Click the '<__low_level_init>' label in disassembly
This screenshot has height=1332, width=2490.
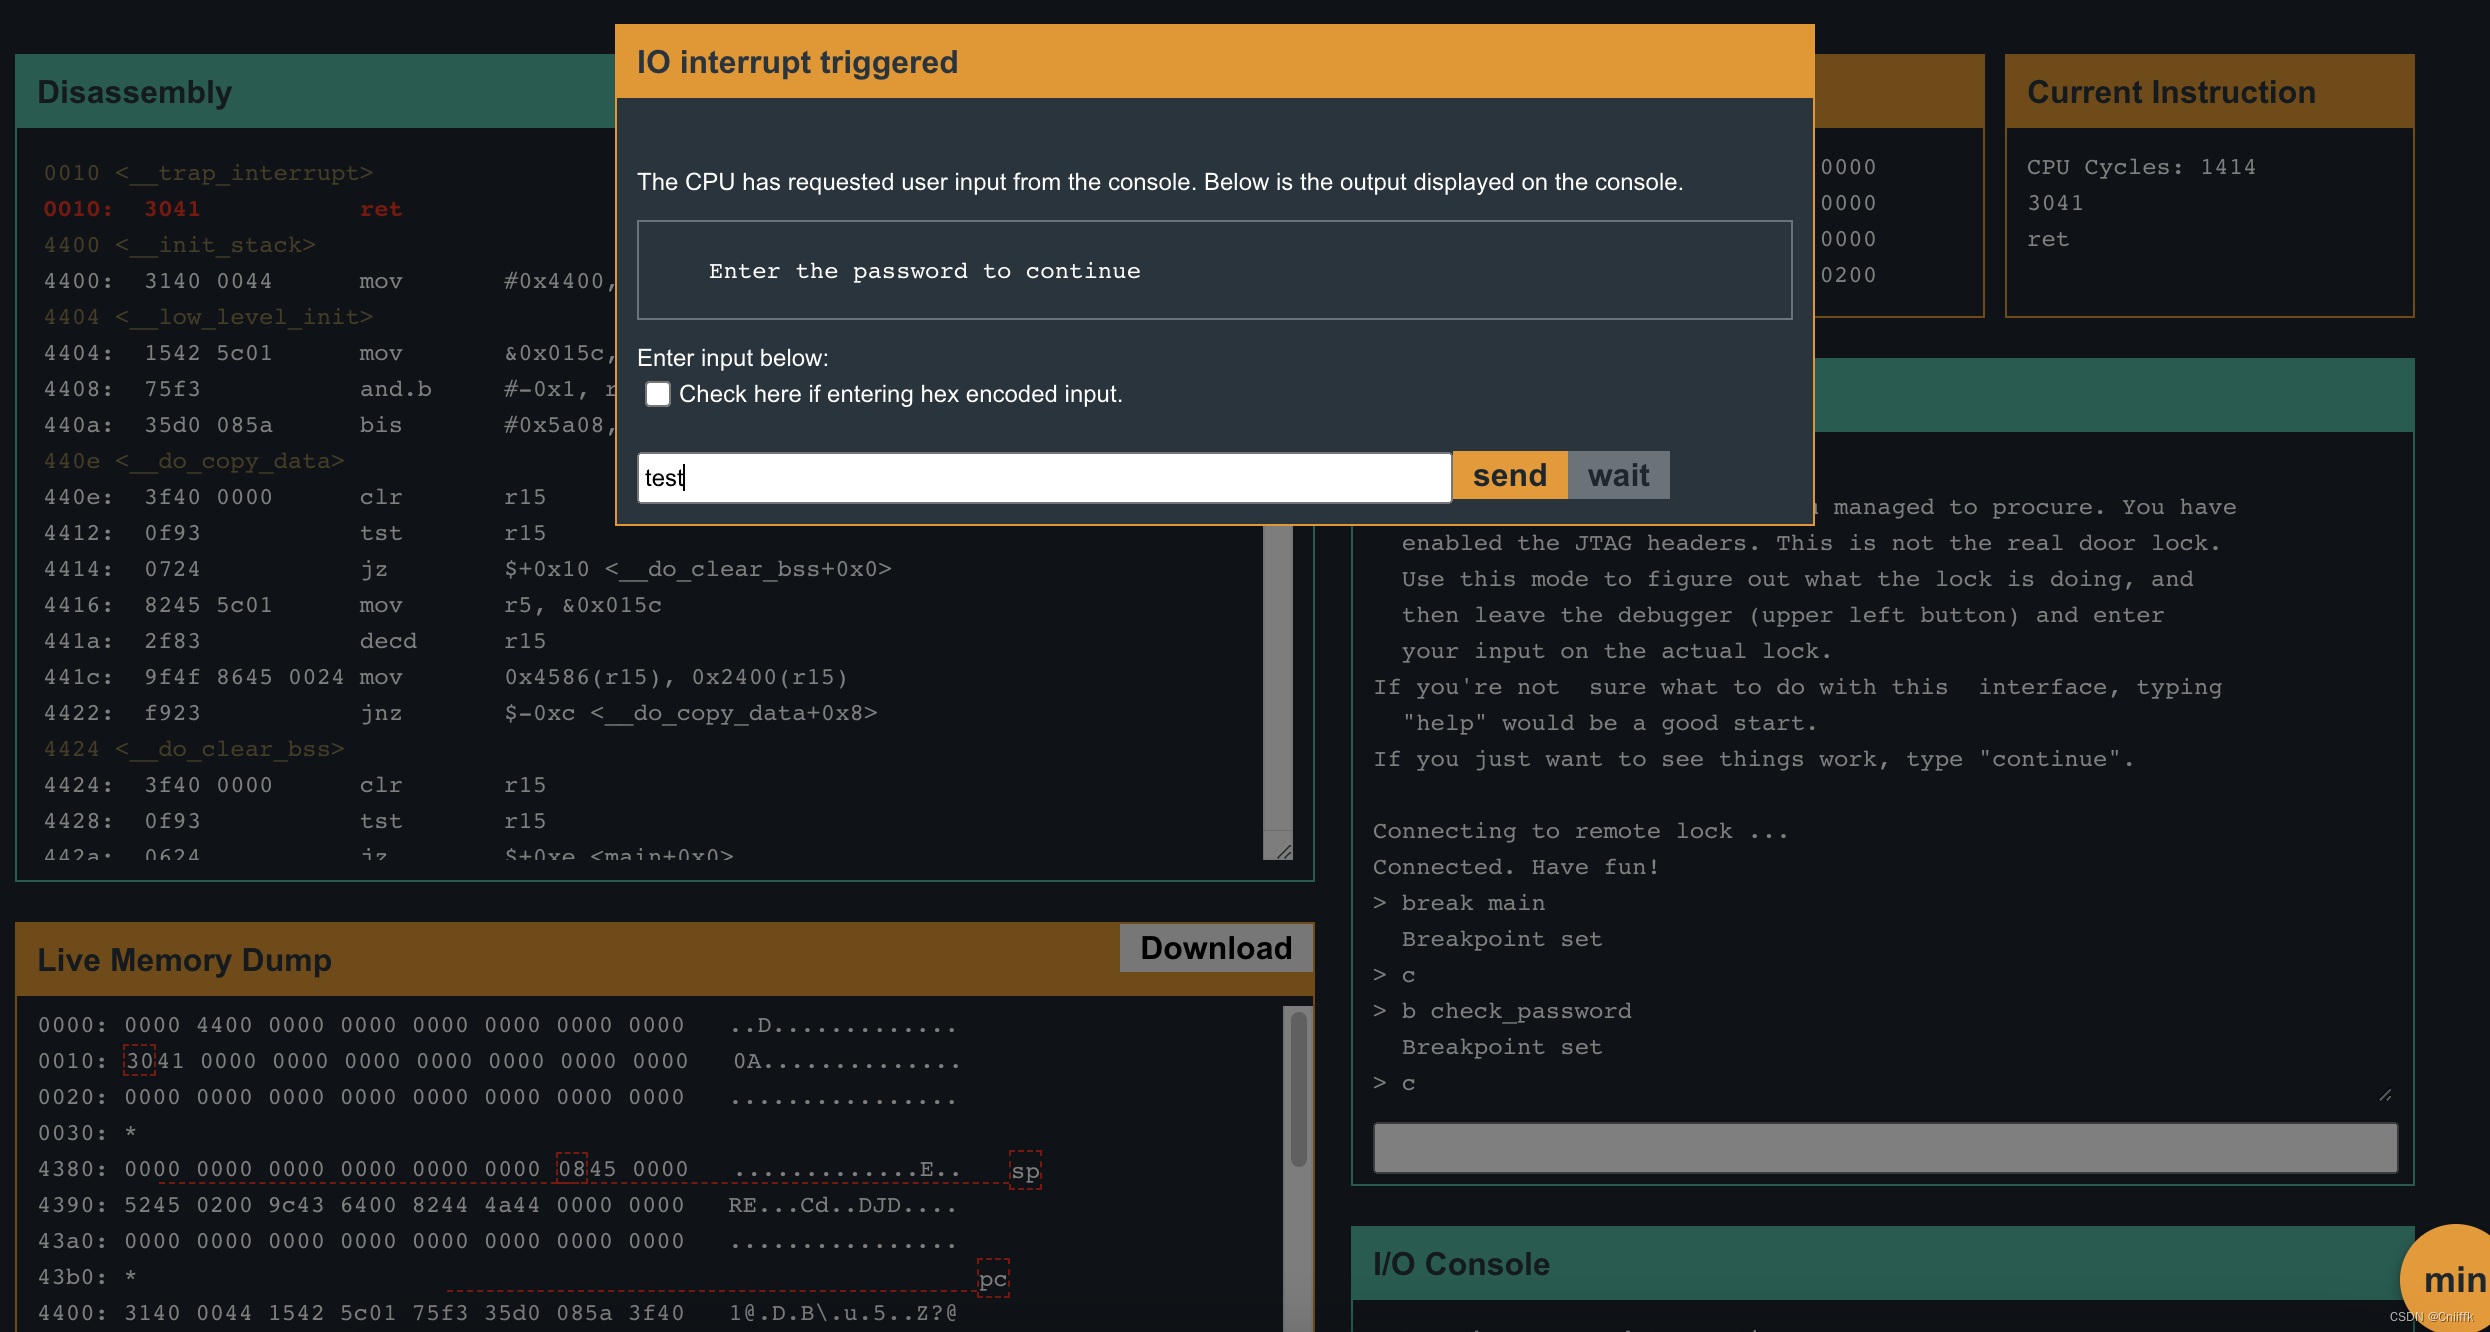pos(243,317)
